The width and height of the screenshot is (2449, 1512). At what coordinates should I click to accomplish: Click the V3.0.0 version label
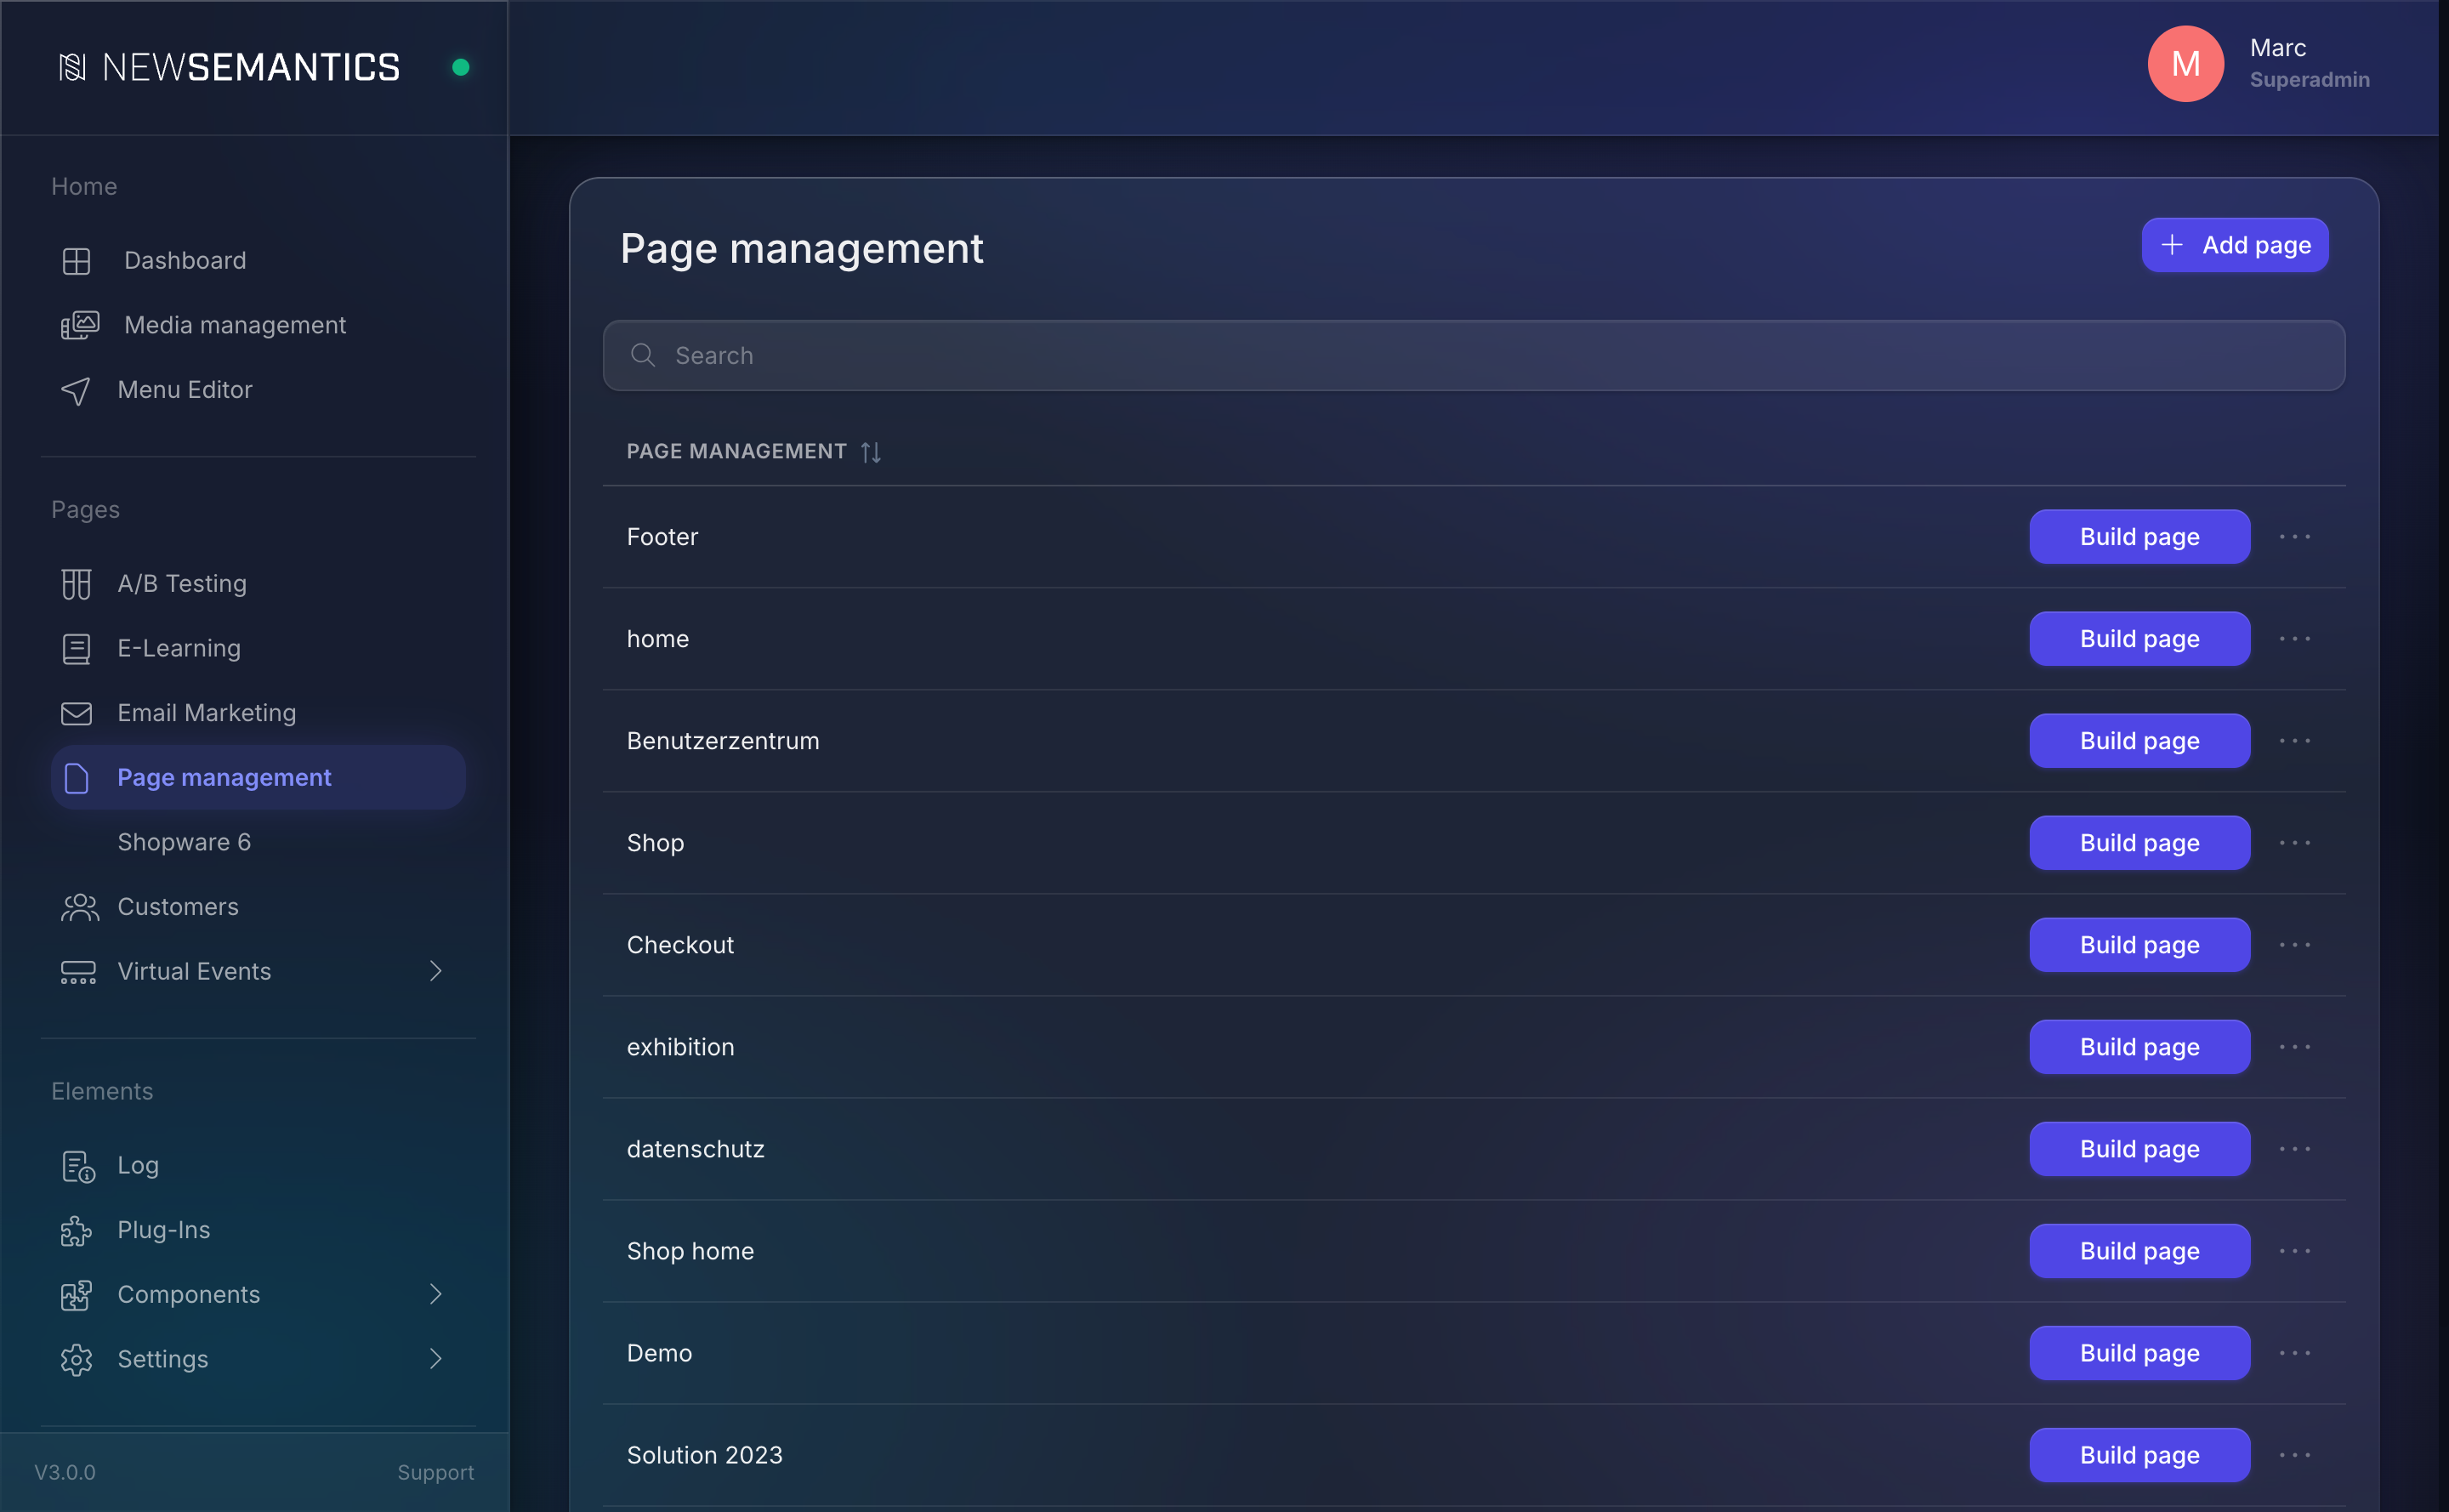click(x=65, y=1473)
